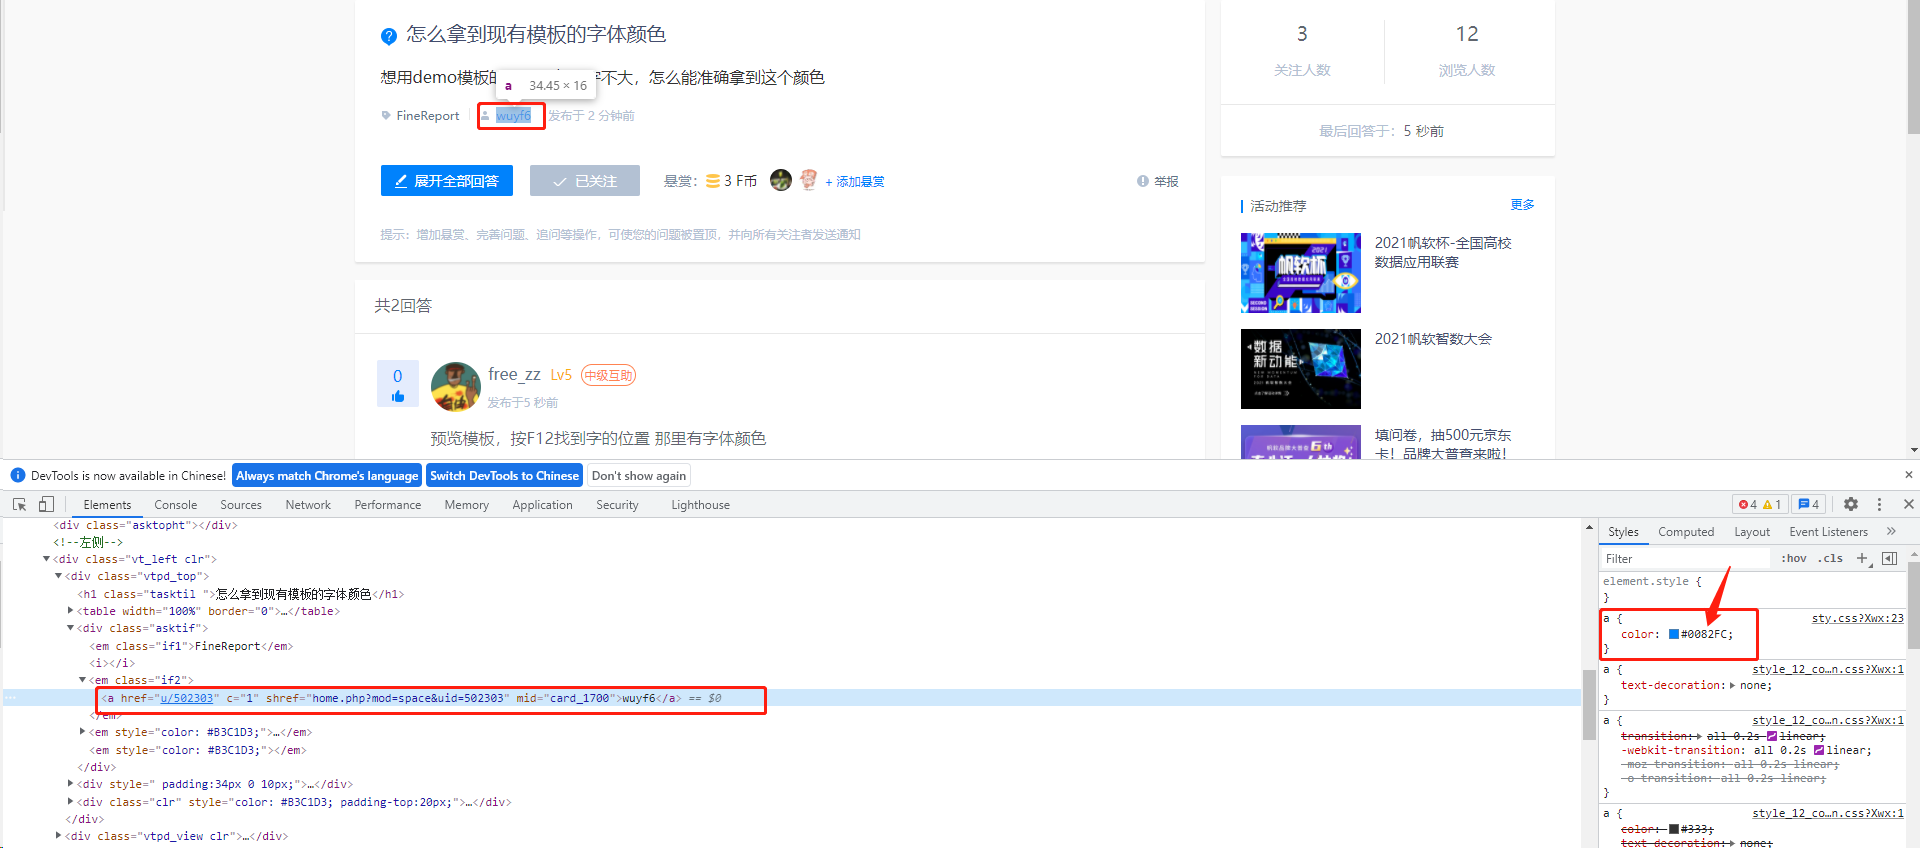This screenshot has width=1920, height=848.
Task: Focus the Styles Filter input field
Action: (x=1685, y=559)
